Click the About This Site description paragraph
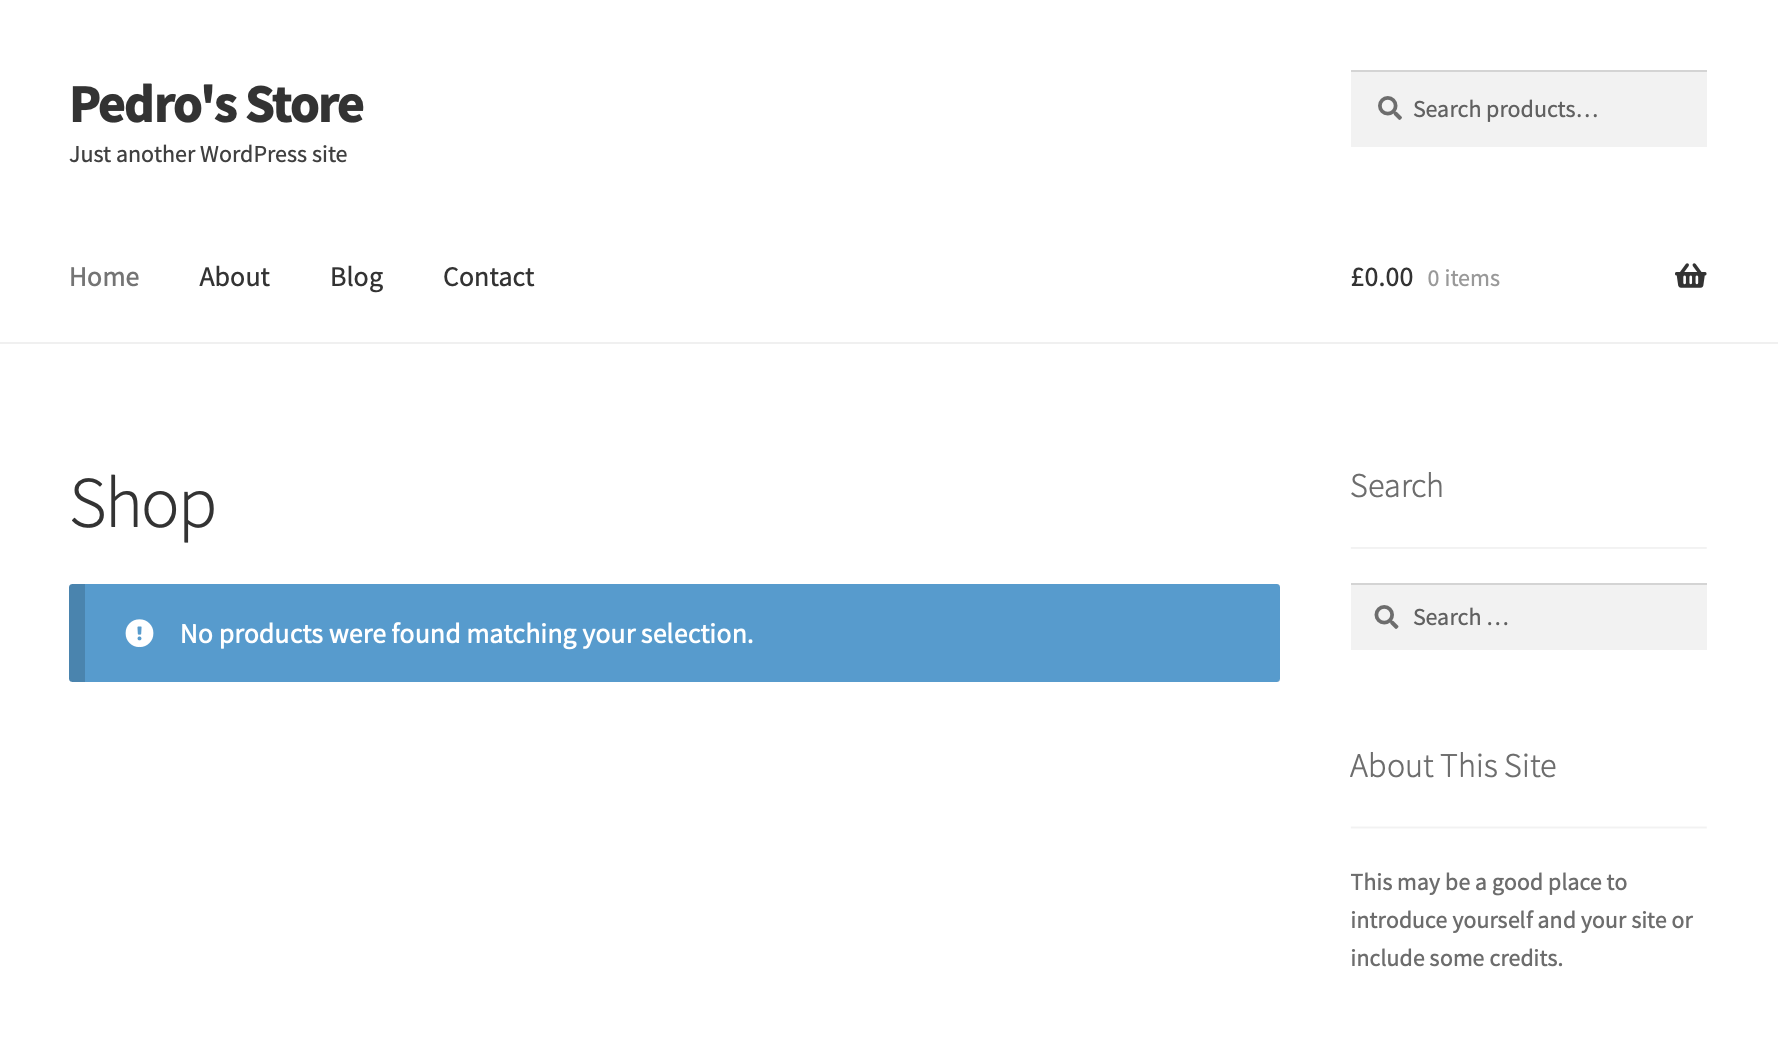The height and width of the screenshot is (1052, 1778). click(1520, 920)
